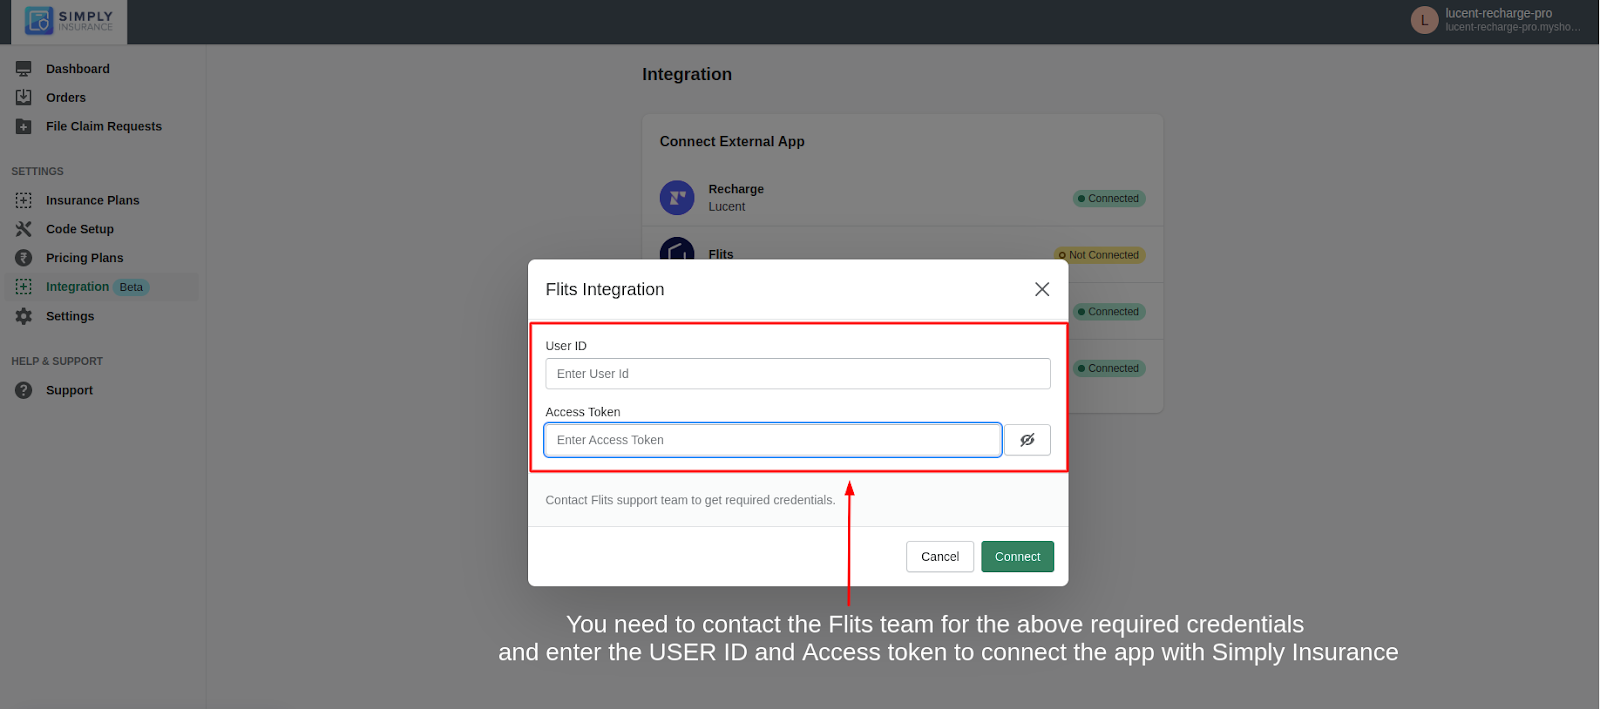Go to Dashboard page
The height and width of the screenshot is (709, 1600).
pos(78,69)
